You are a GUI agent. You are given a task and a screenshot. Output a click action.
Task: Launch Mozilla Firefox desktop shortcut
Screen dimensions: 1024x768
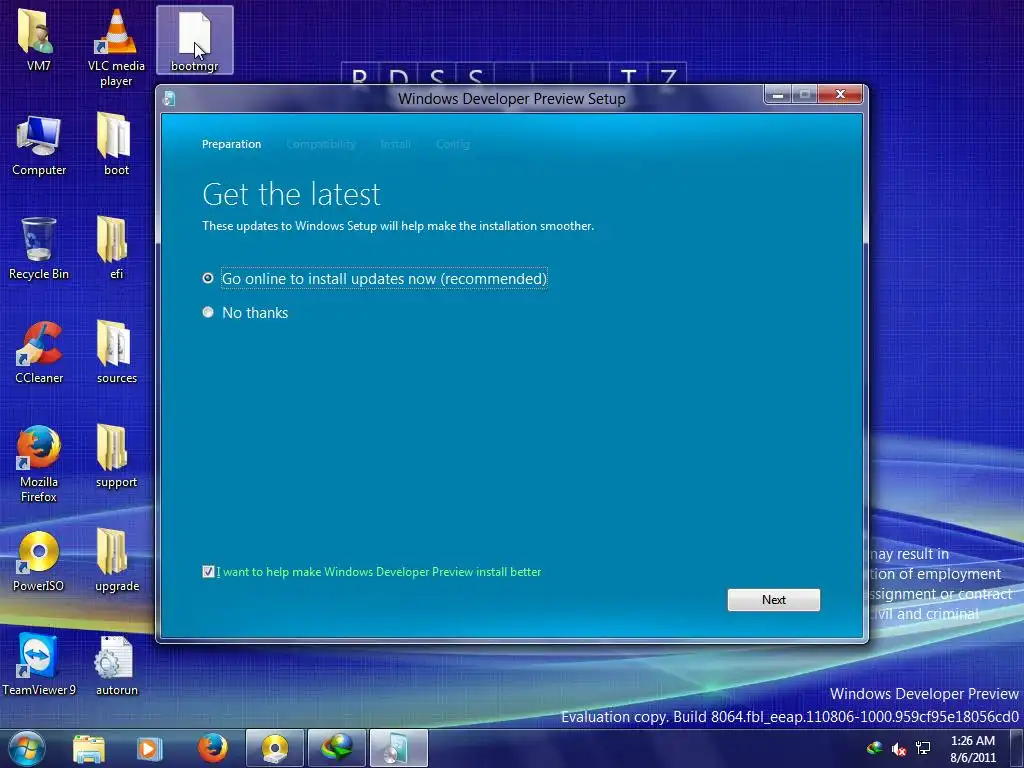pyautogui.click(x=39, y=464)
